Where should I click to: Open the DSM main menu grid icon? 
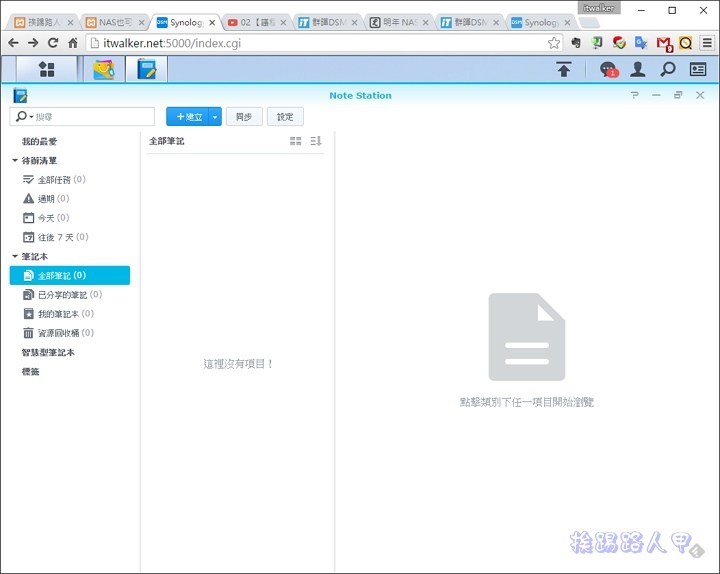click(46, 69)
